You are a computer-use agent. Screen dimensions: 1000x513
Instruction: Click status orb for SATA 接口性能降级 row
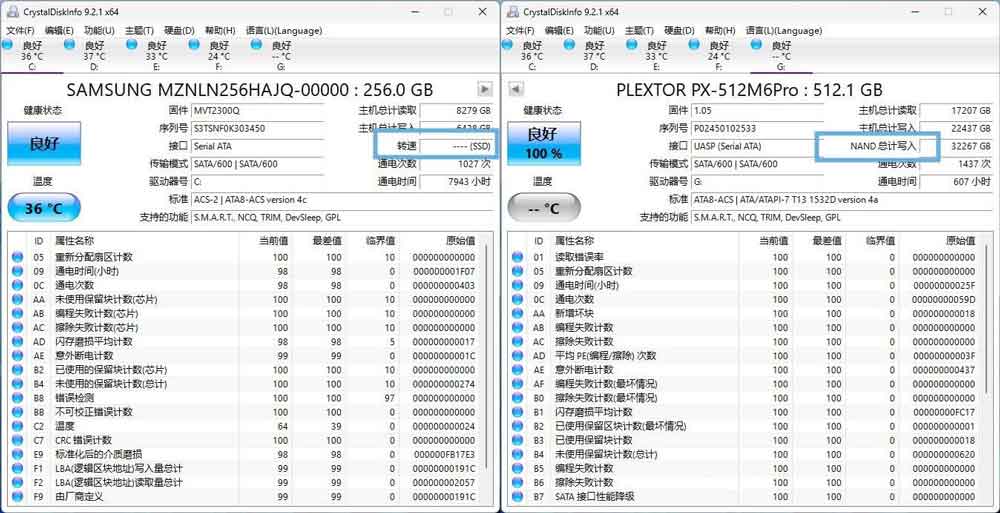[x=517, y=496]
